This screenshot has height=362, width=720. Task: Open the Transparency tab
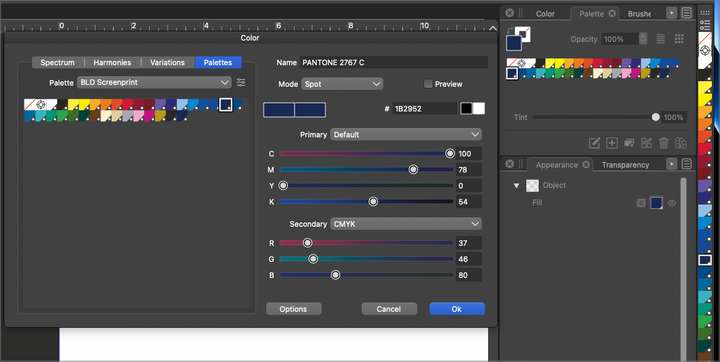point(625,165)
